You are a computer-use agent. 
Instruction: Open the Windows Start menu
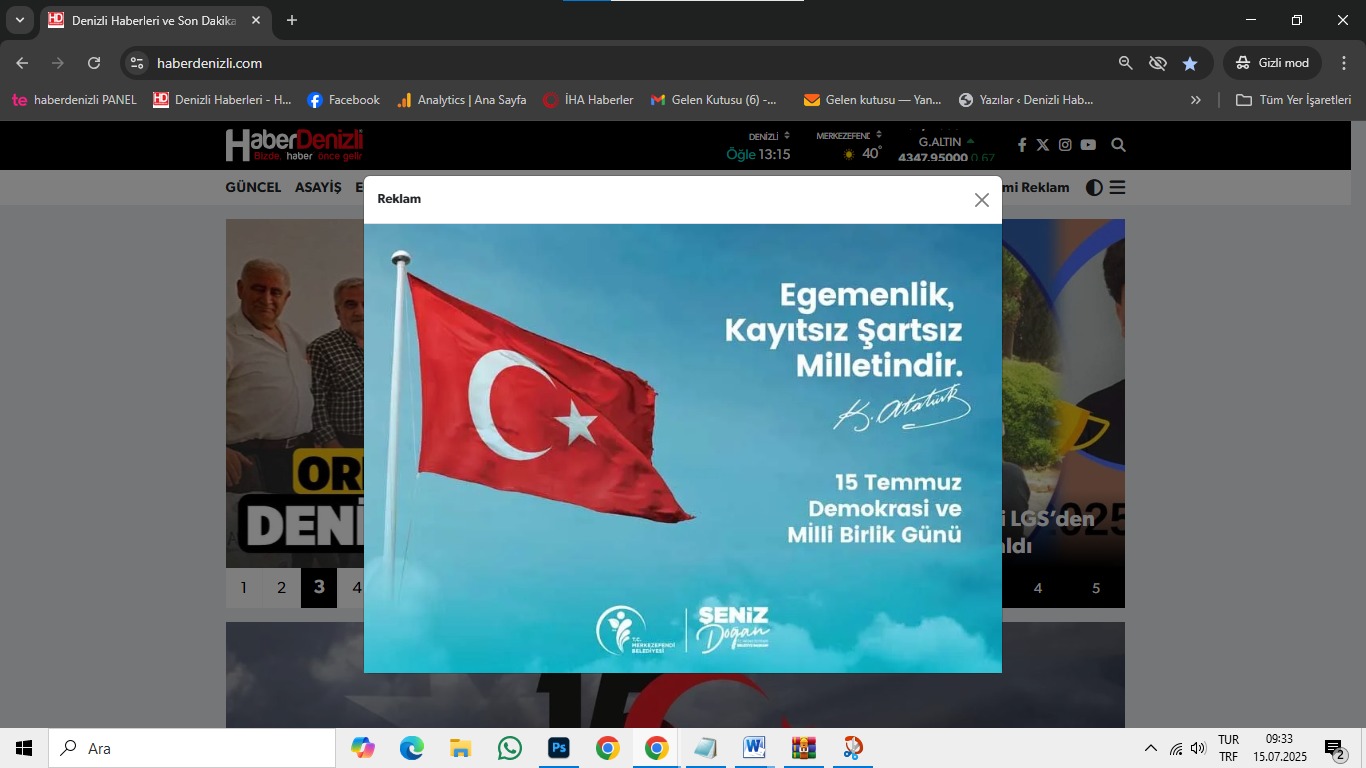[x=24, y=748]
